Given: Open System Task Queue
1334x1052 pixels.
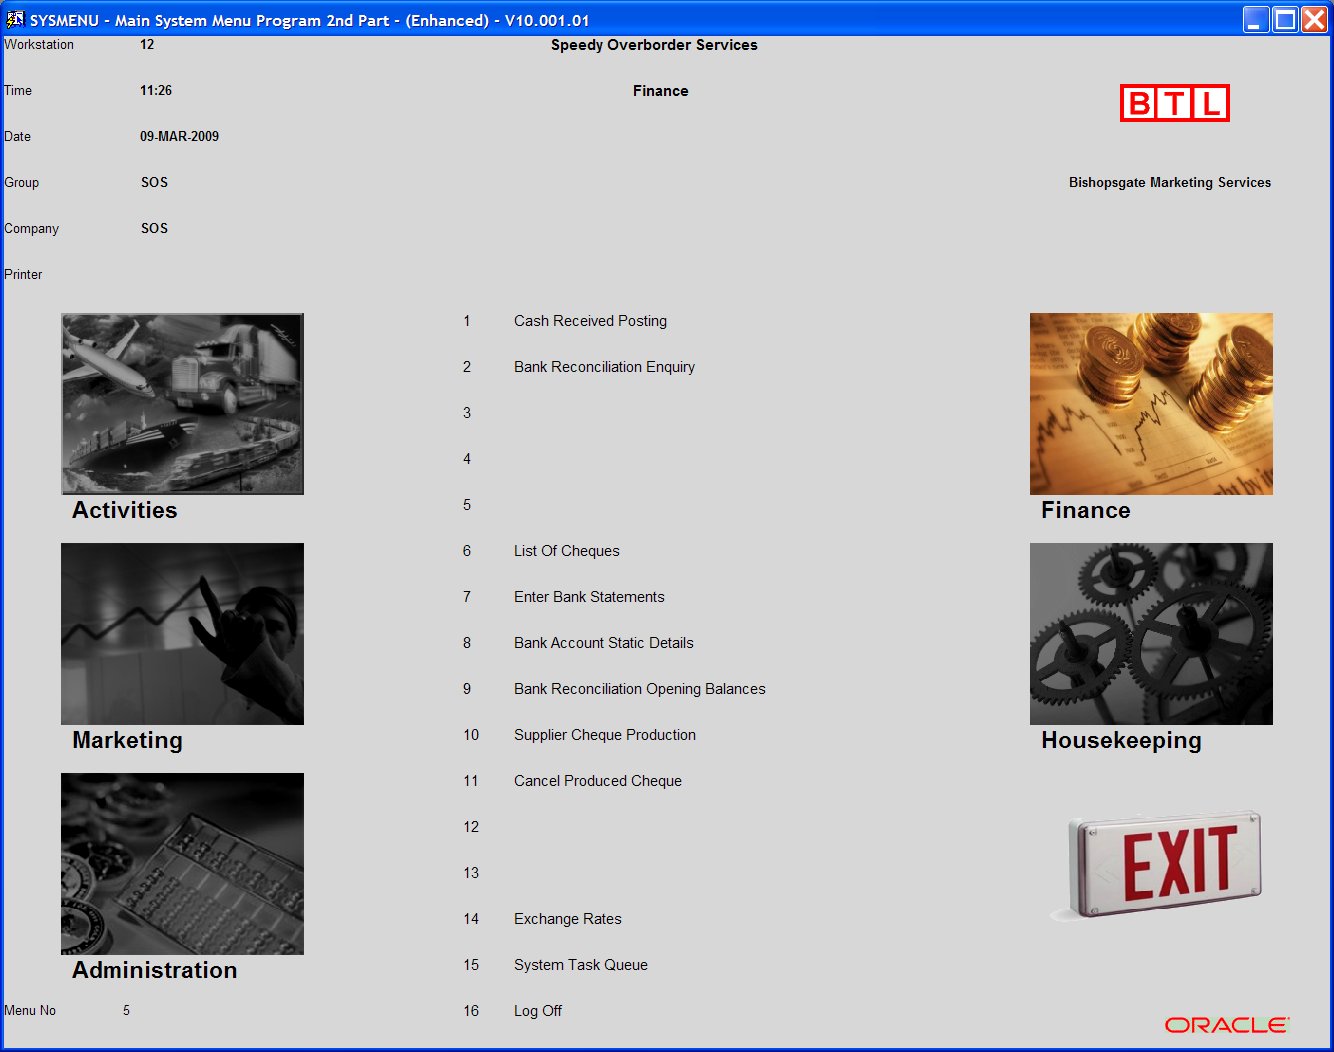Looking at the screenshot, I should (581, 965).
